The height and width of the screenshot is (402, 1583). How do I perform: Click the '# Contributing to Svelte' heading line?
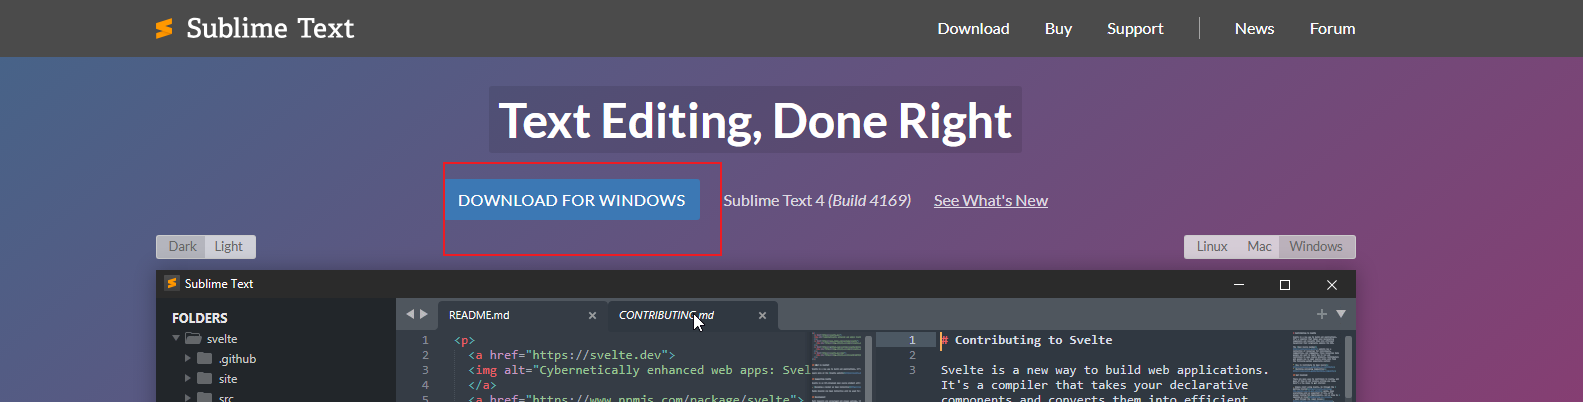[1026, 340]
